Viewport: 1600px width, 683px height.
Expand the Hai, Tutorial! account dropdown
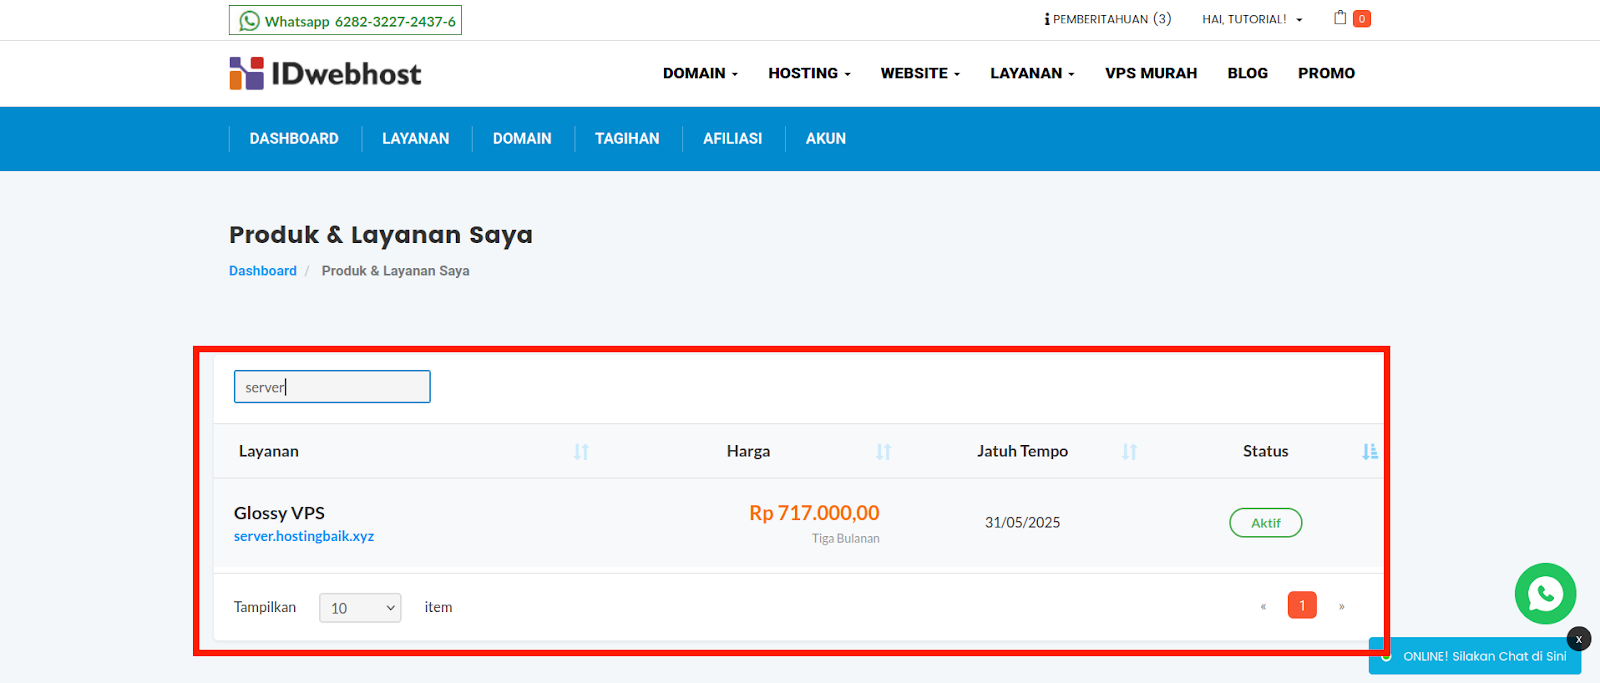tap(1252, 19)
